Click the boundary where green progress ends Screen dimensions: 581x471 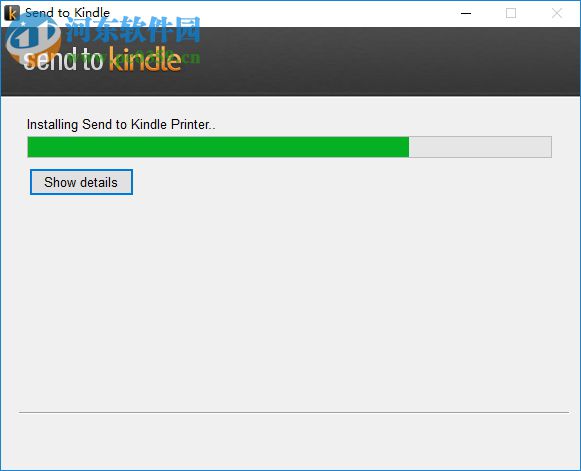(x=409, y=147)
